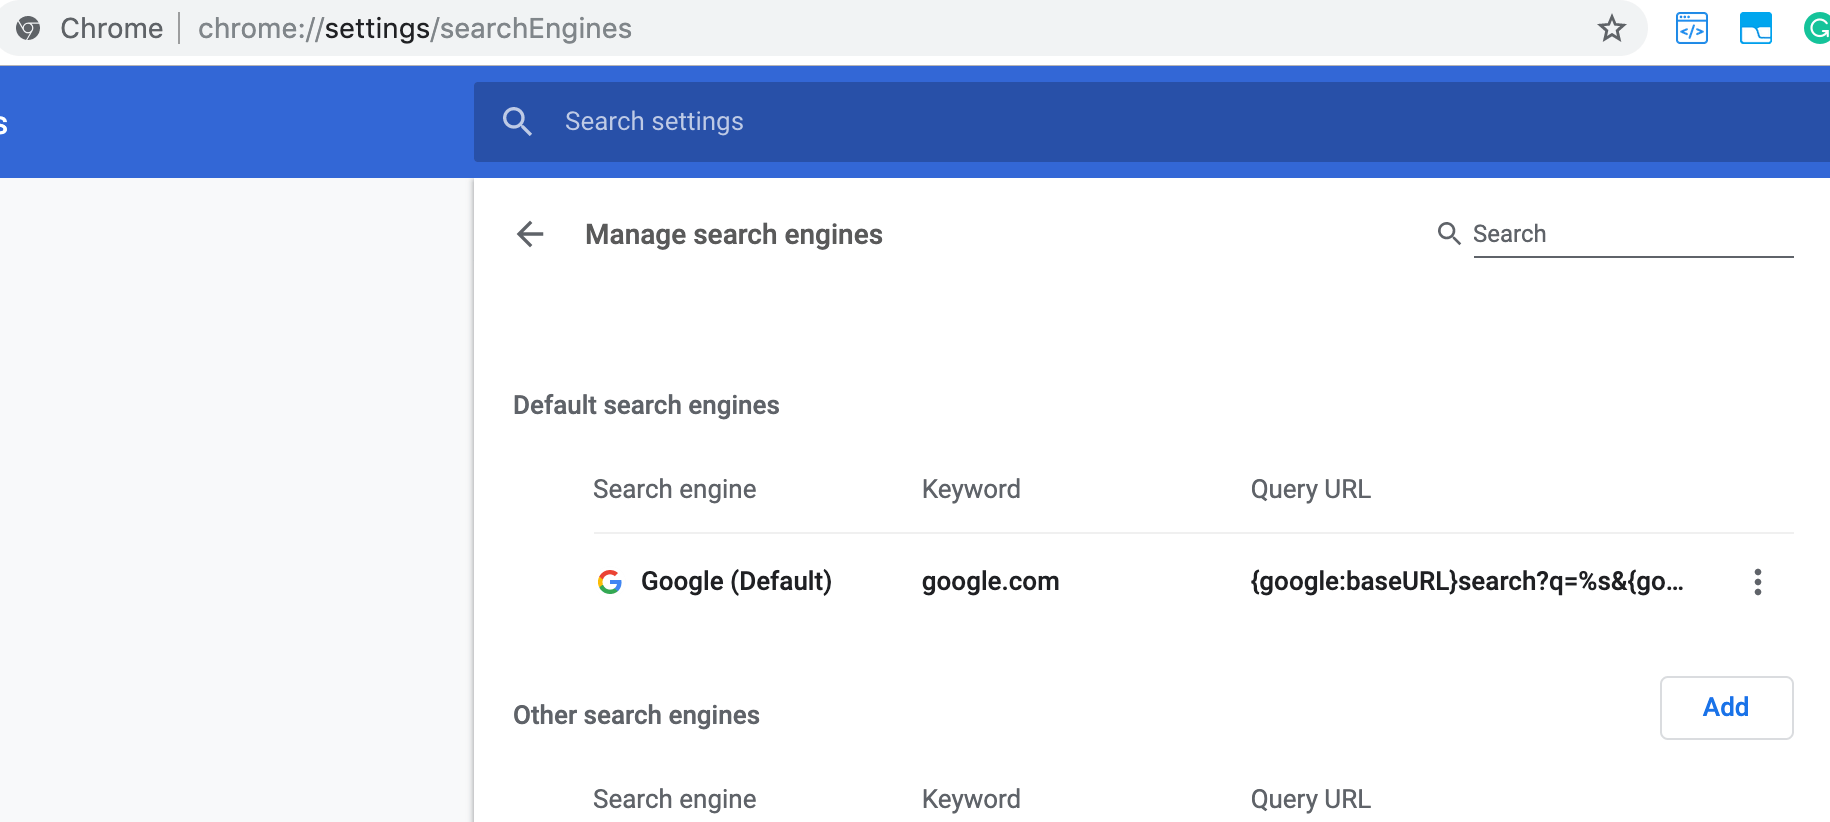Click the Google logo icon

coord(610,581)
